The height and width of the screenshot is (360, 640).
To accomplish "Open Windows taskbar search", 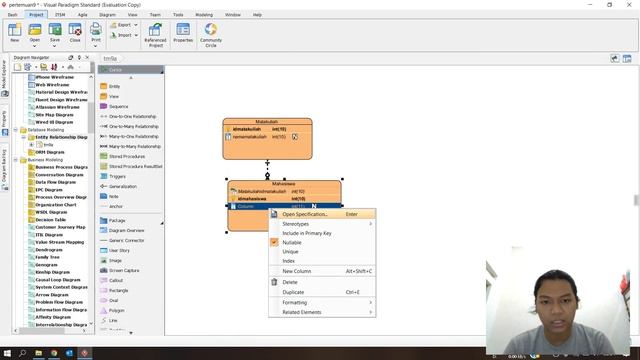I will (23, 353).
